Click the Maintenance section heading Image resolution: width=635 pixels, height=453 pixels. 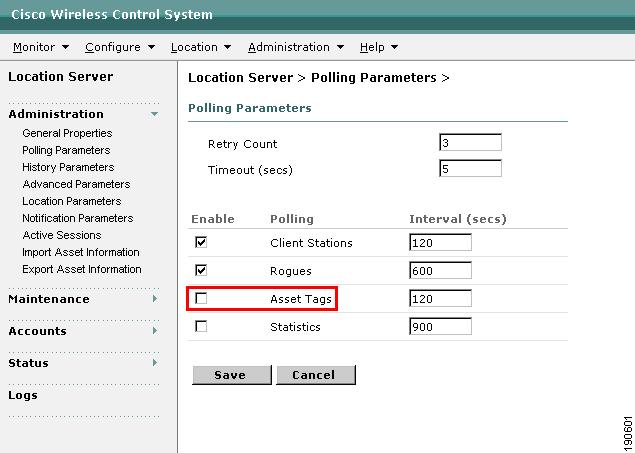click(49, 299)
